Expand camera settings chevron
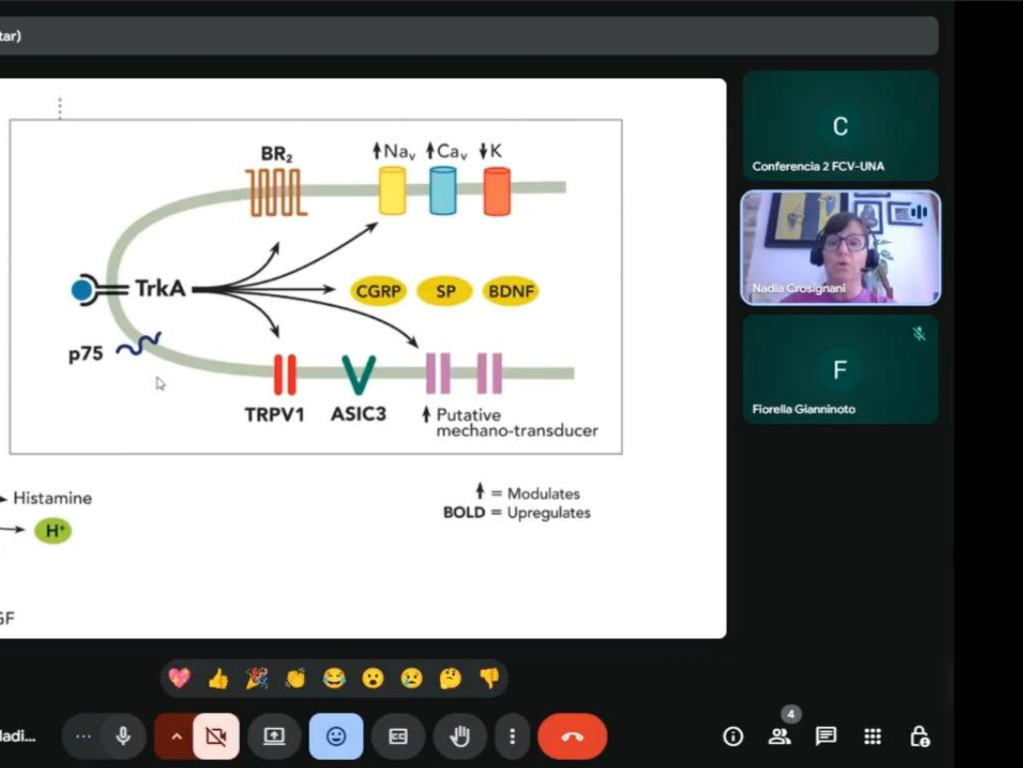Viewport: 1024px width, 768px height. (174, 737)
